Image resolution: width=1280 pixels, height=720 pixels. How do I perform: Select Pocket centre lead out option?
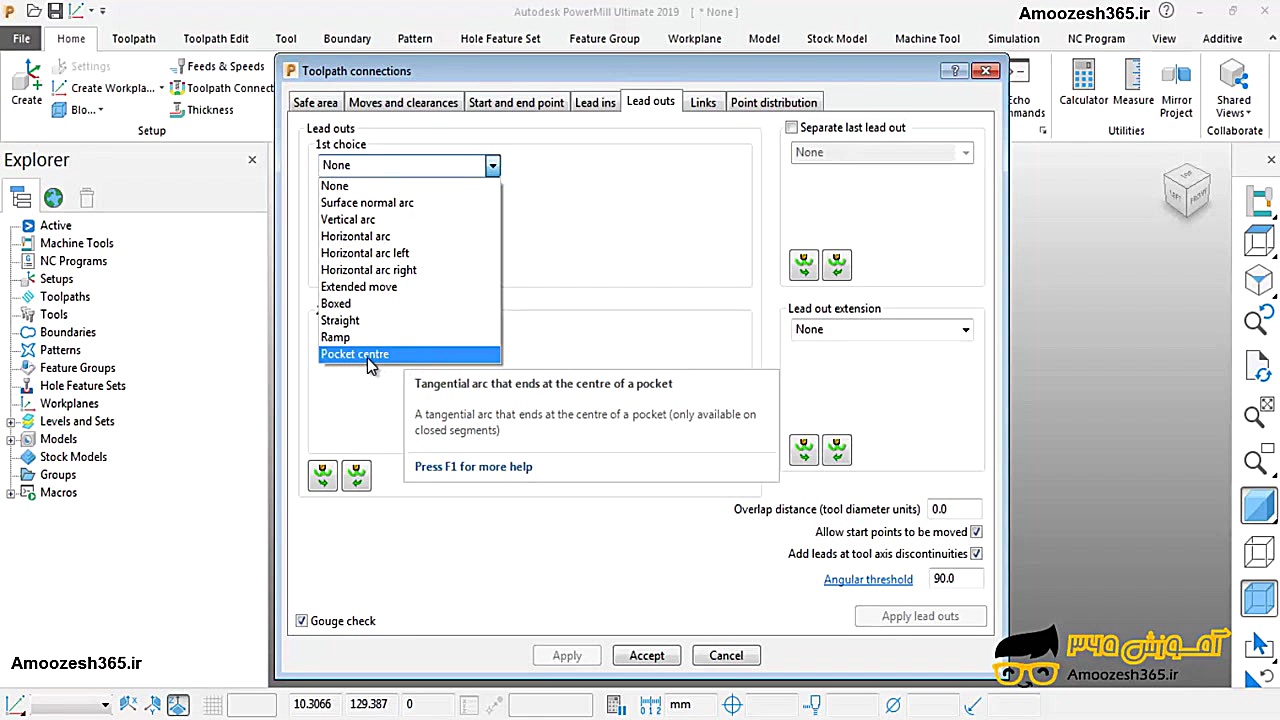point(409,355)
